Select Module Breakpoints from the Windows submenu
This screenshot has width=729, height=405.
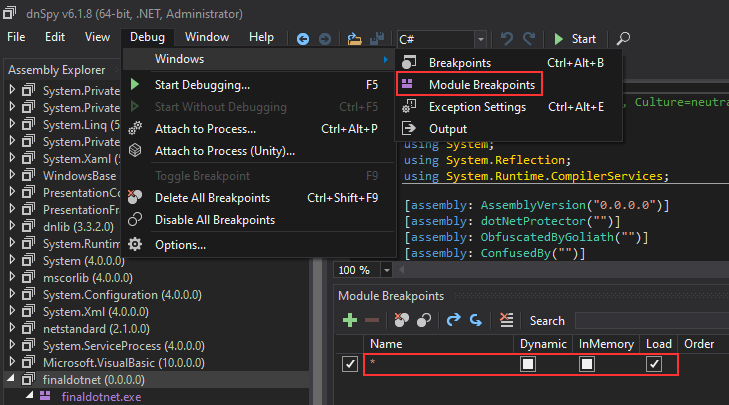tap(480, 85)
